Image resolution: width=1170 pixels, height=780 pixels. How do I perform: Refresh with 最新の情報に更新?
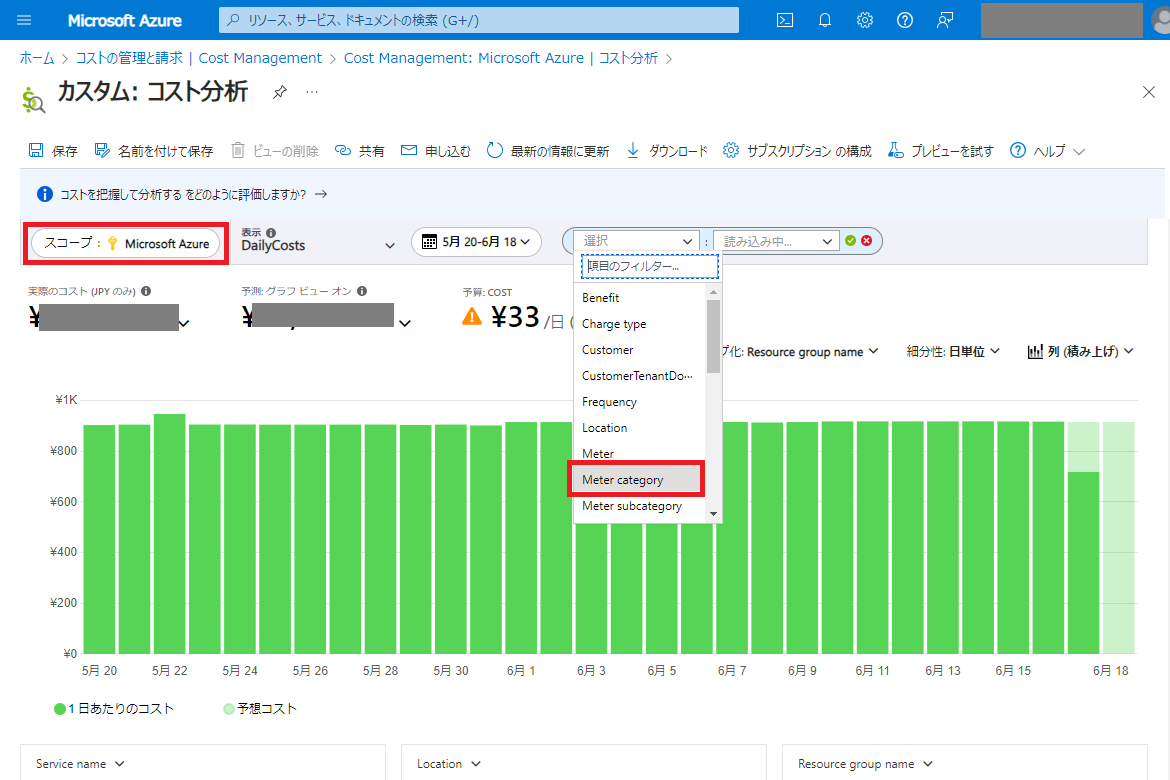(548, 151)
